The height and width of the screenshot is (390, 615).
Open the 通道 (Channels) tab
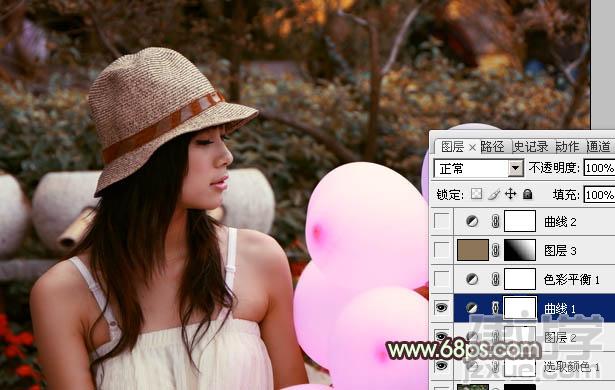click(x=599, y=147)
